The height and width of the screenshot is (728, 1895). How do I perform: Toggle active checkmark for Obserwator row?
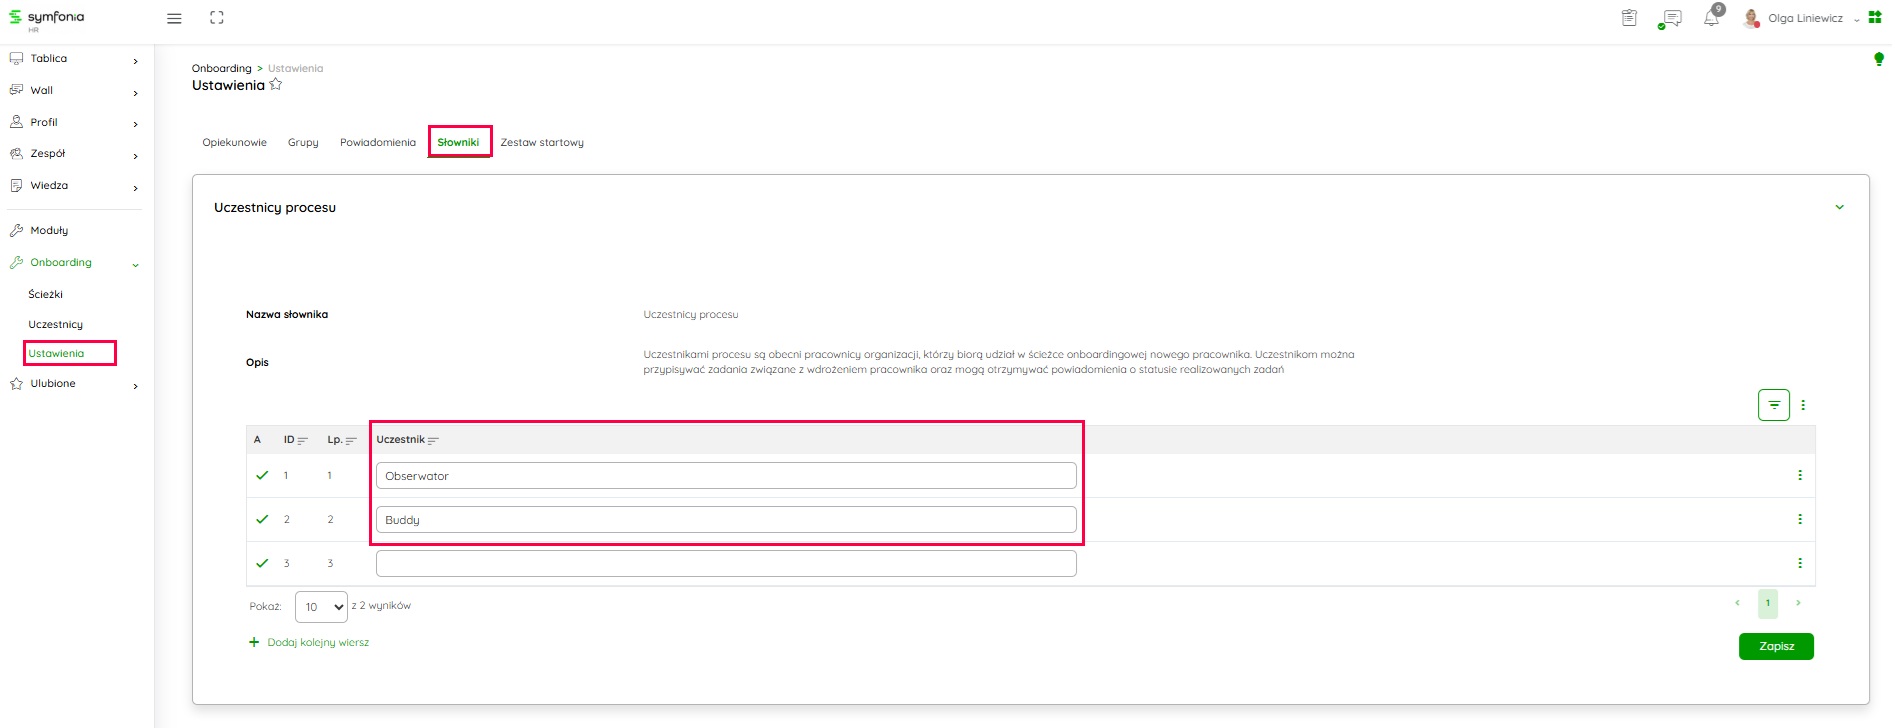[262, 475]
